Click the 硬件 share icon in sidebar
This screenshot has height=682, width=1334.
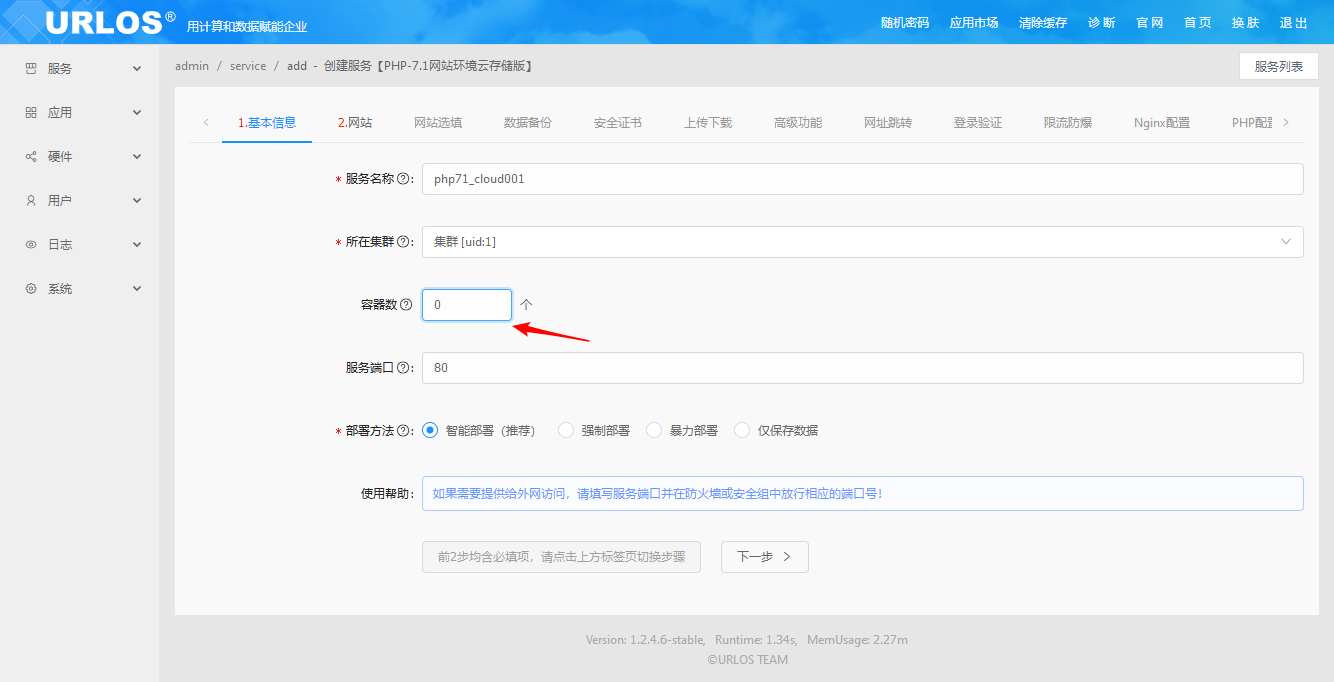(x=31, y=157)
